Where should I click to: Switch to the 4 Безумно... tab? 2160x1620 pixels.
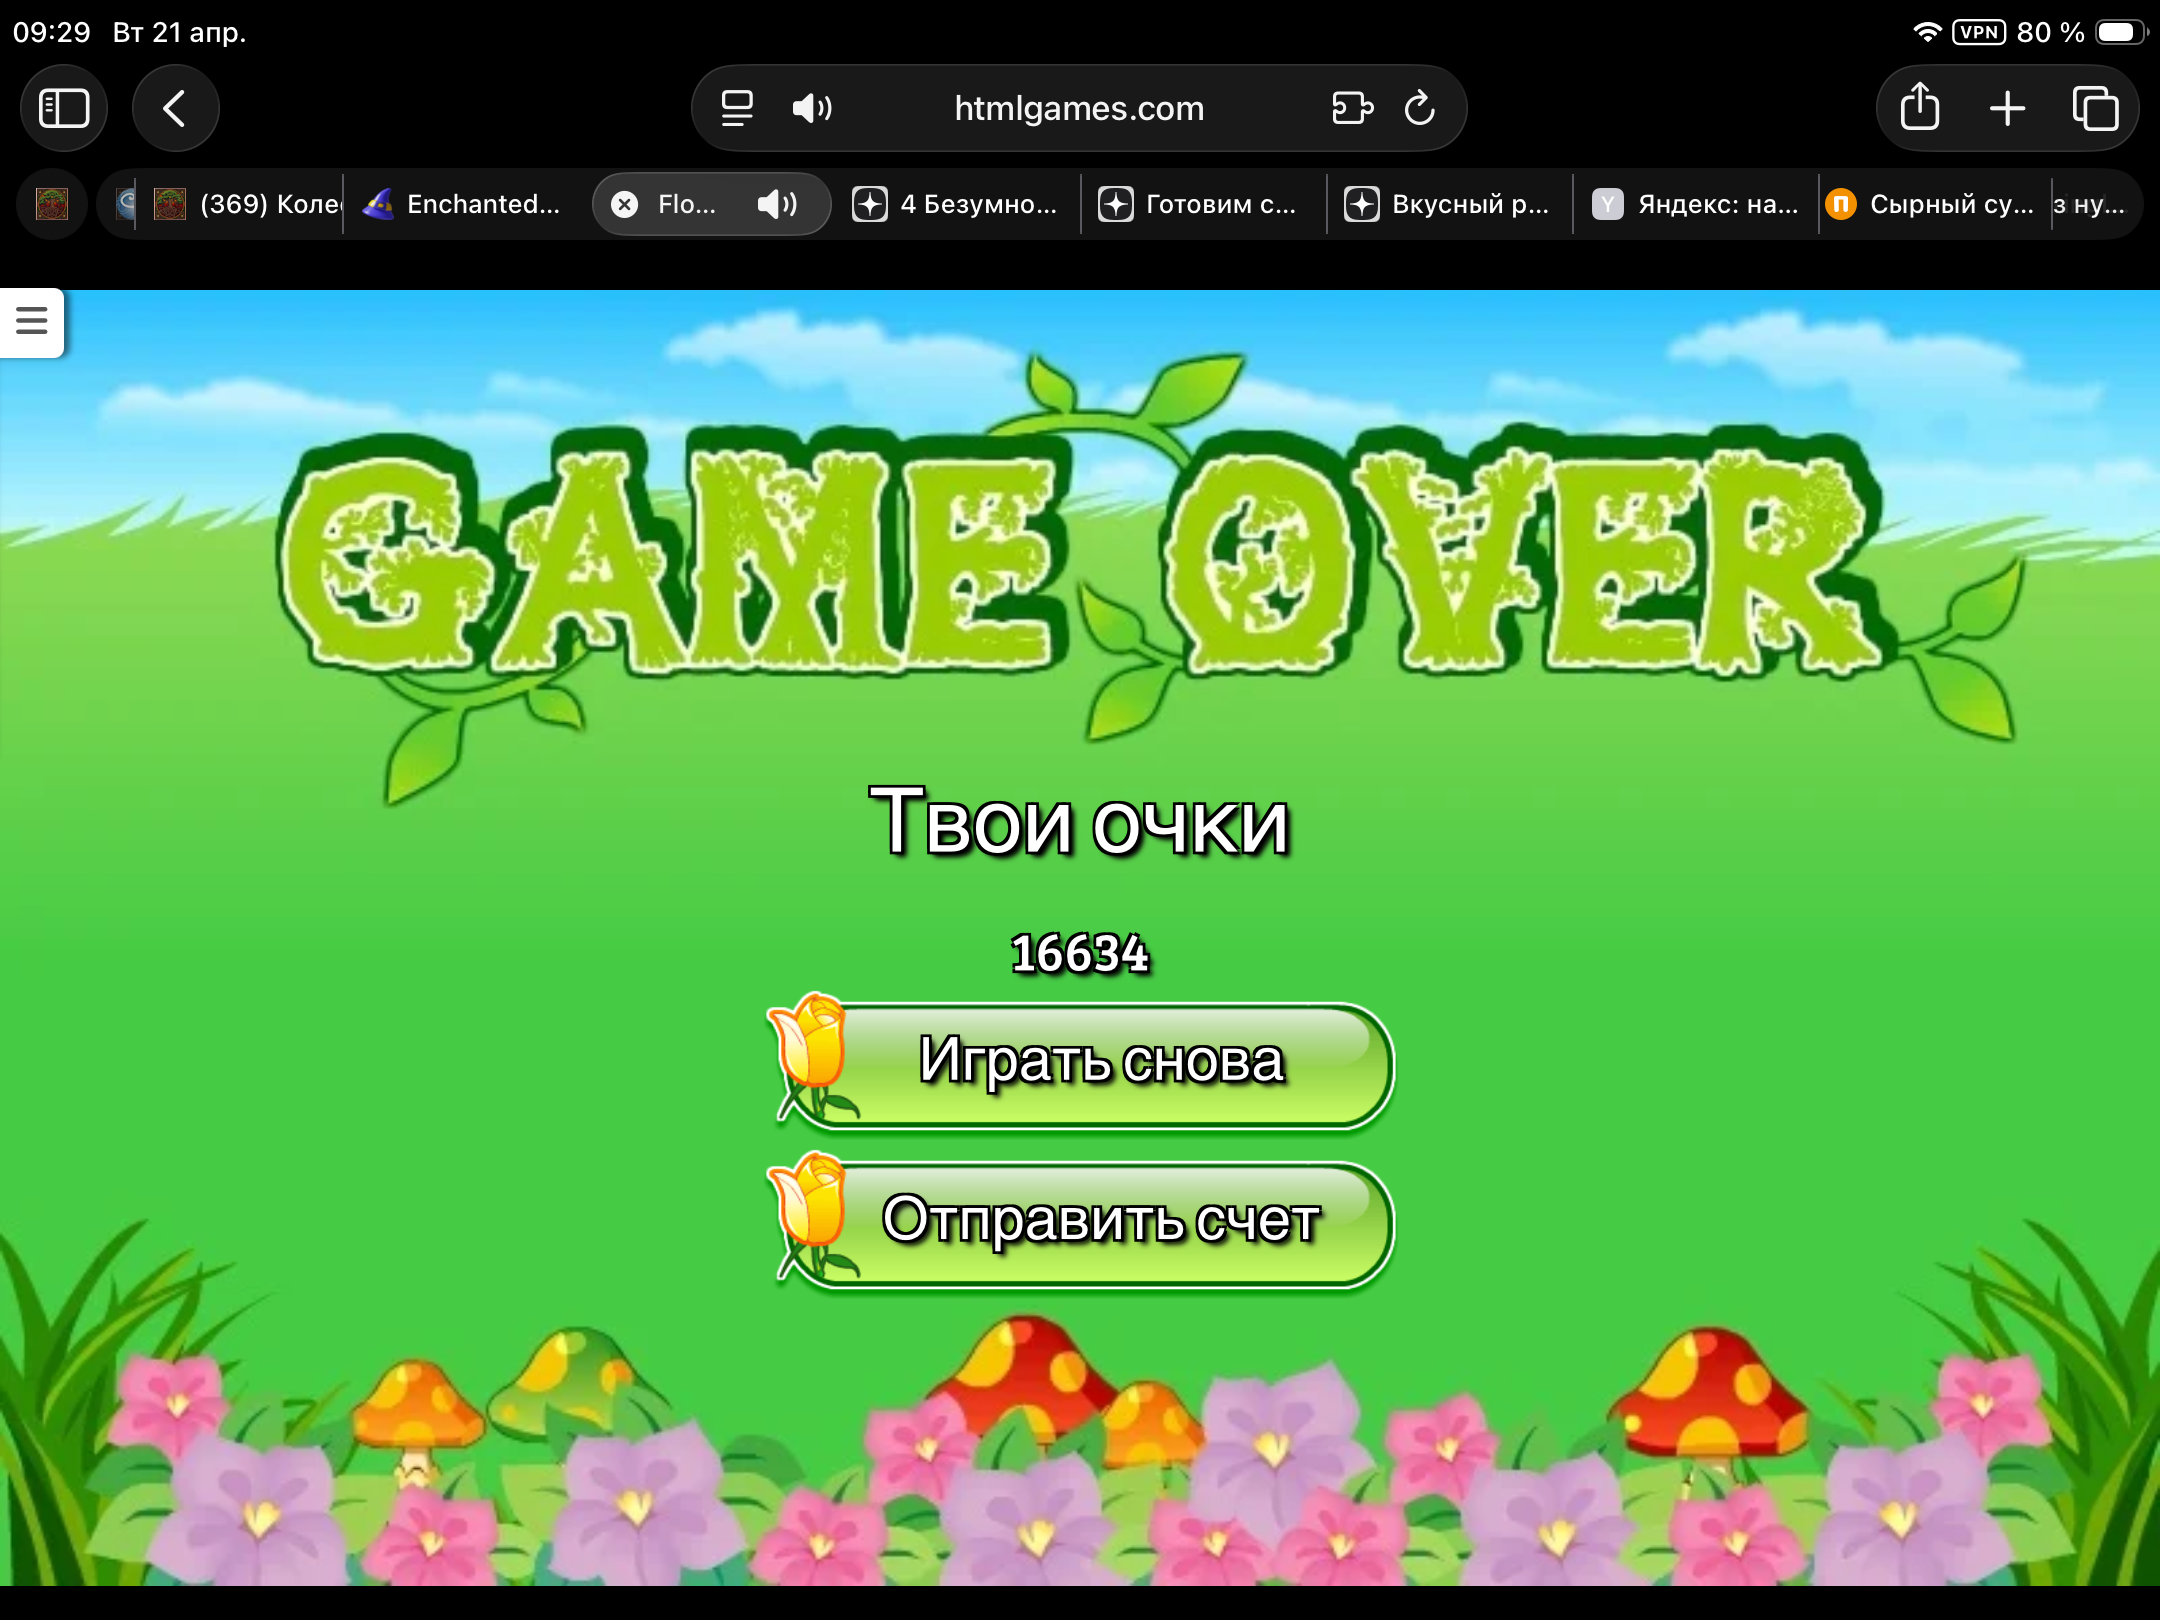click(957, 204)
